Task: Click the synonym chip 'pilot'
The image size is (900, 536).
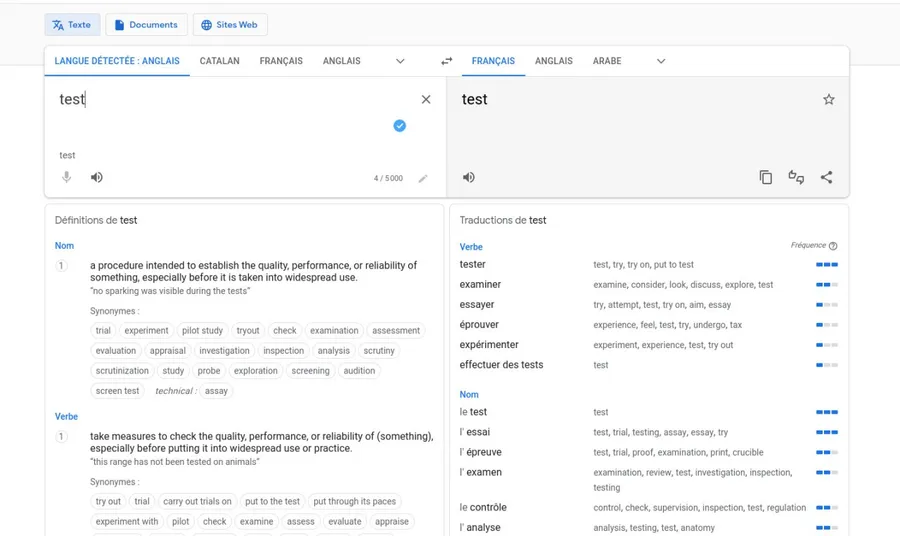Action: pyautogui.click(x=180, y=522)
